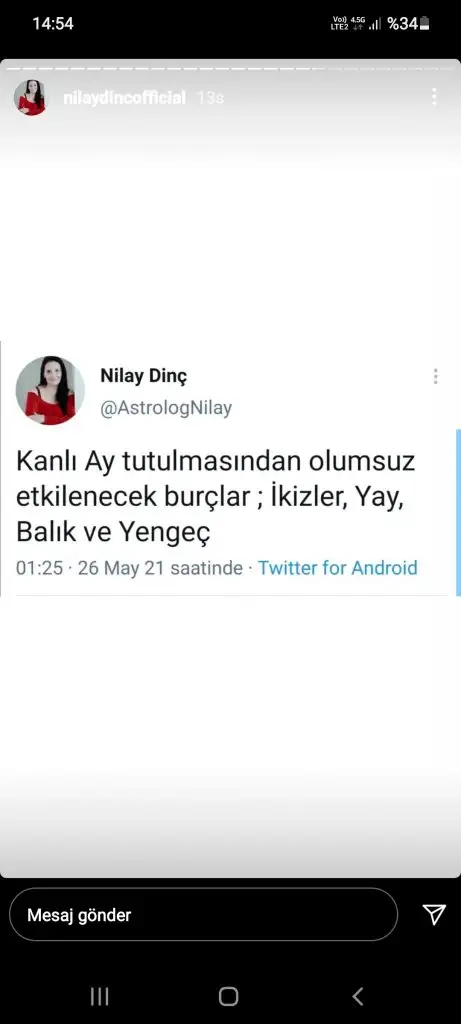Tap the 14:54 clock in status bar

(53, 24)
